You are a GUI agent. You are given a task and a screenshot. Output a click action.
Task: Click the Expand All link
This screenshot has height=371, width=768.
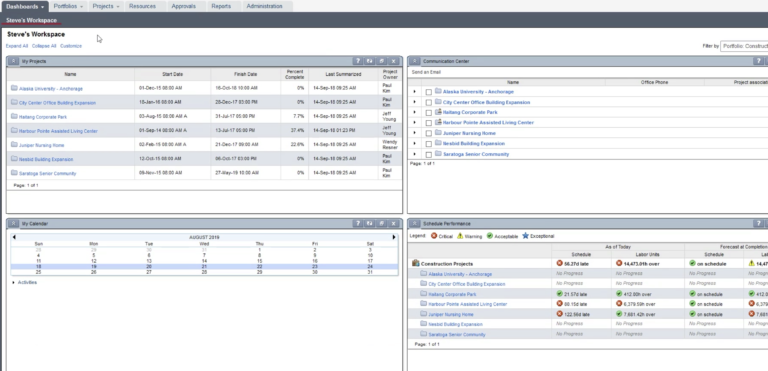[17, 46]
